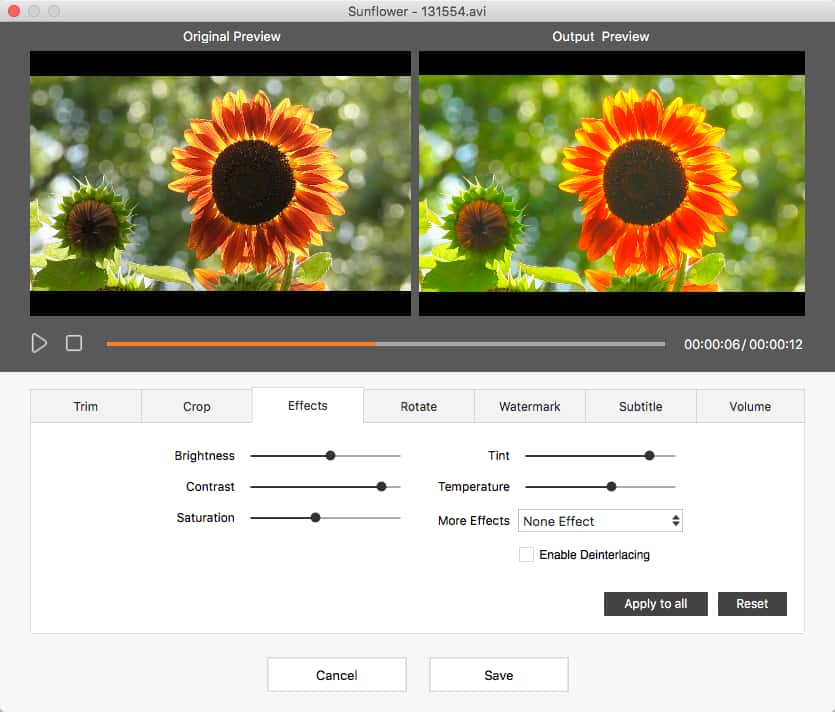
Task: Adjust the Brightness slider handle
Action: (x=330, y=455)
